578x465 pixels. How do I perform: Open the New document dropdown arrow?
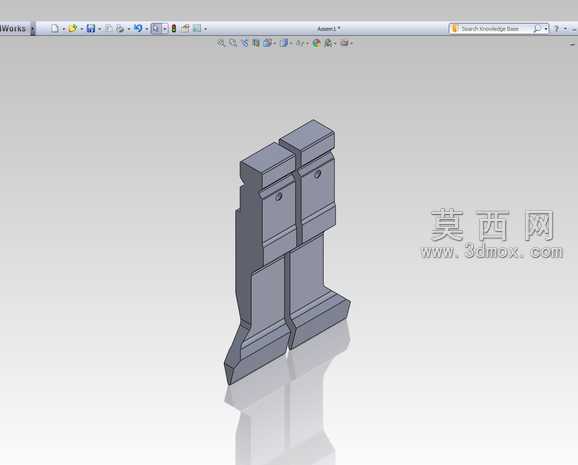click(x=63, y=29)
